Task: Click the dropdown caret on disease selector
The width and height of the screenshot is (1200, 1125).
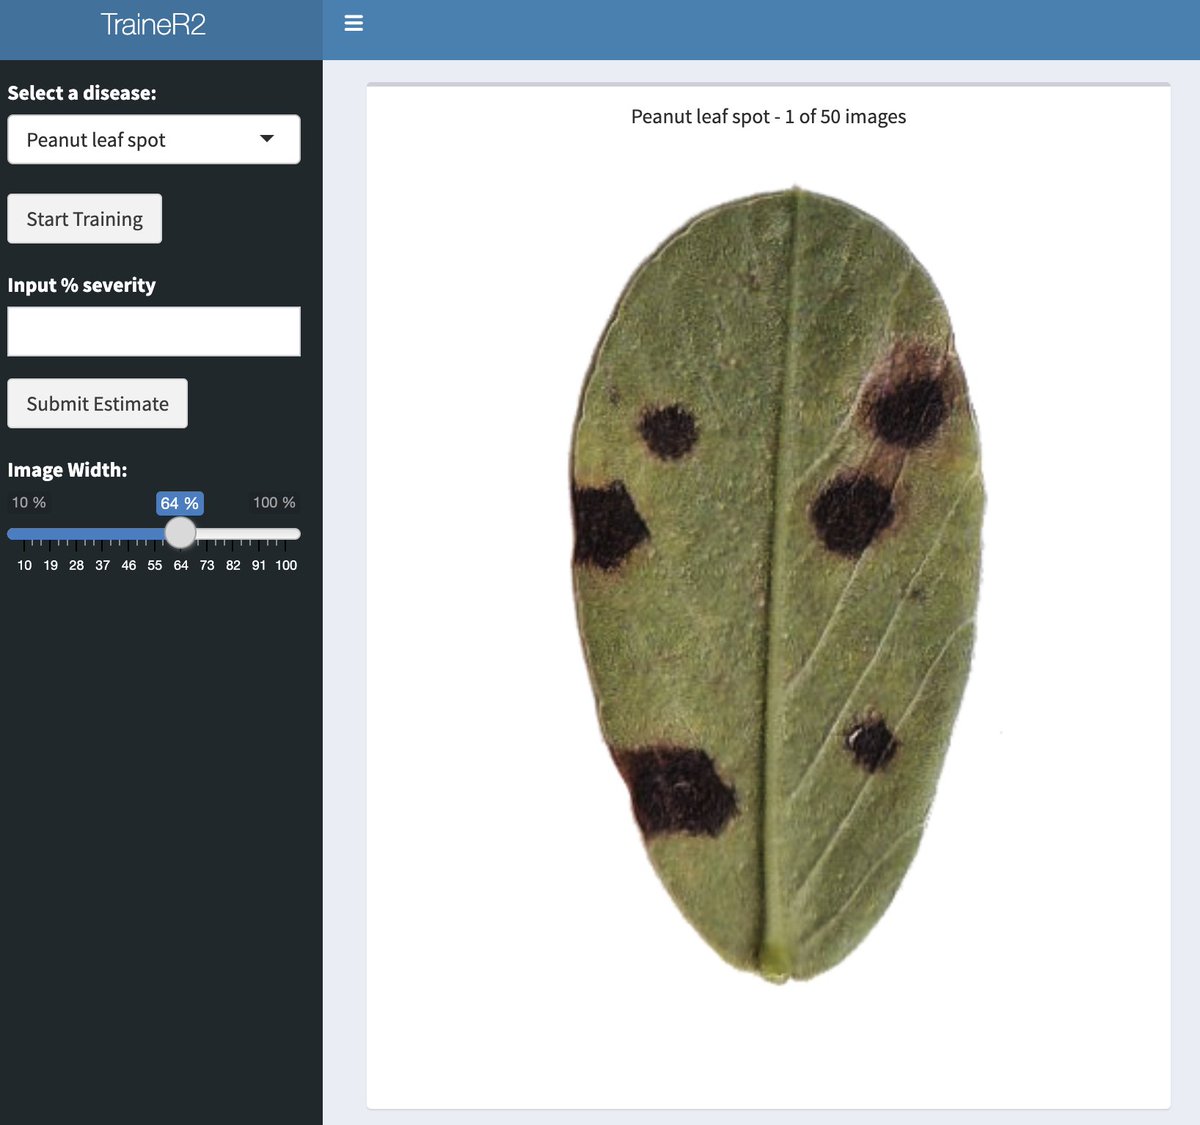Action: point(268,139)
